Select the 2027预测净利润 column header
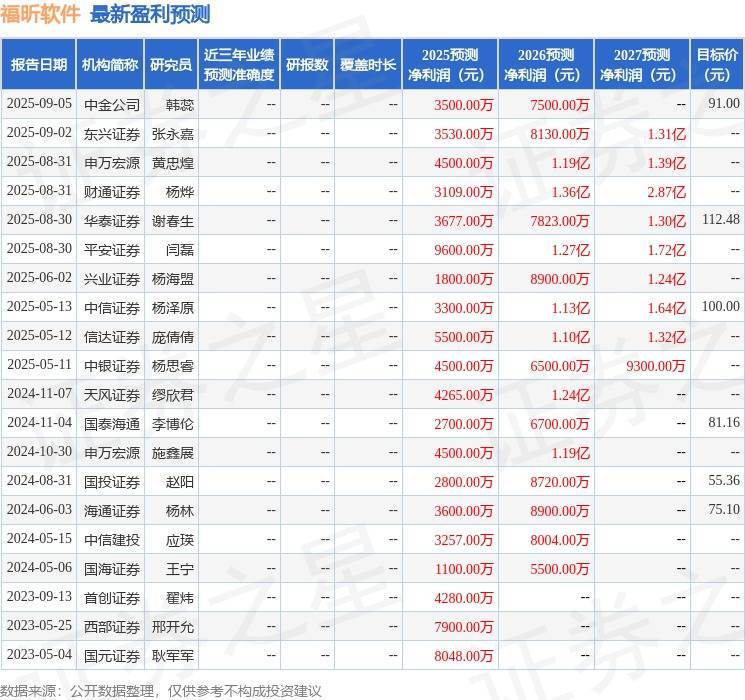The image size is (745, 700). point(642,64)
